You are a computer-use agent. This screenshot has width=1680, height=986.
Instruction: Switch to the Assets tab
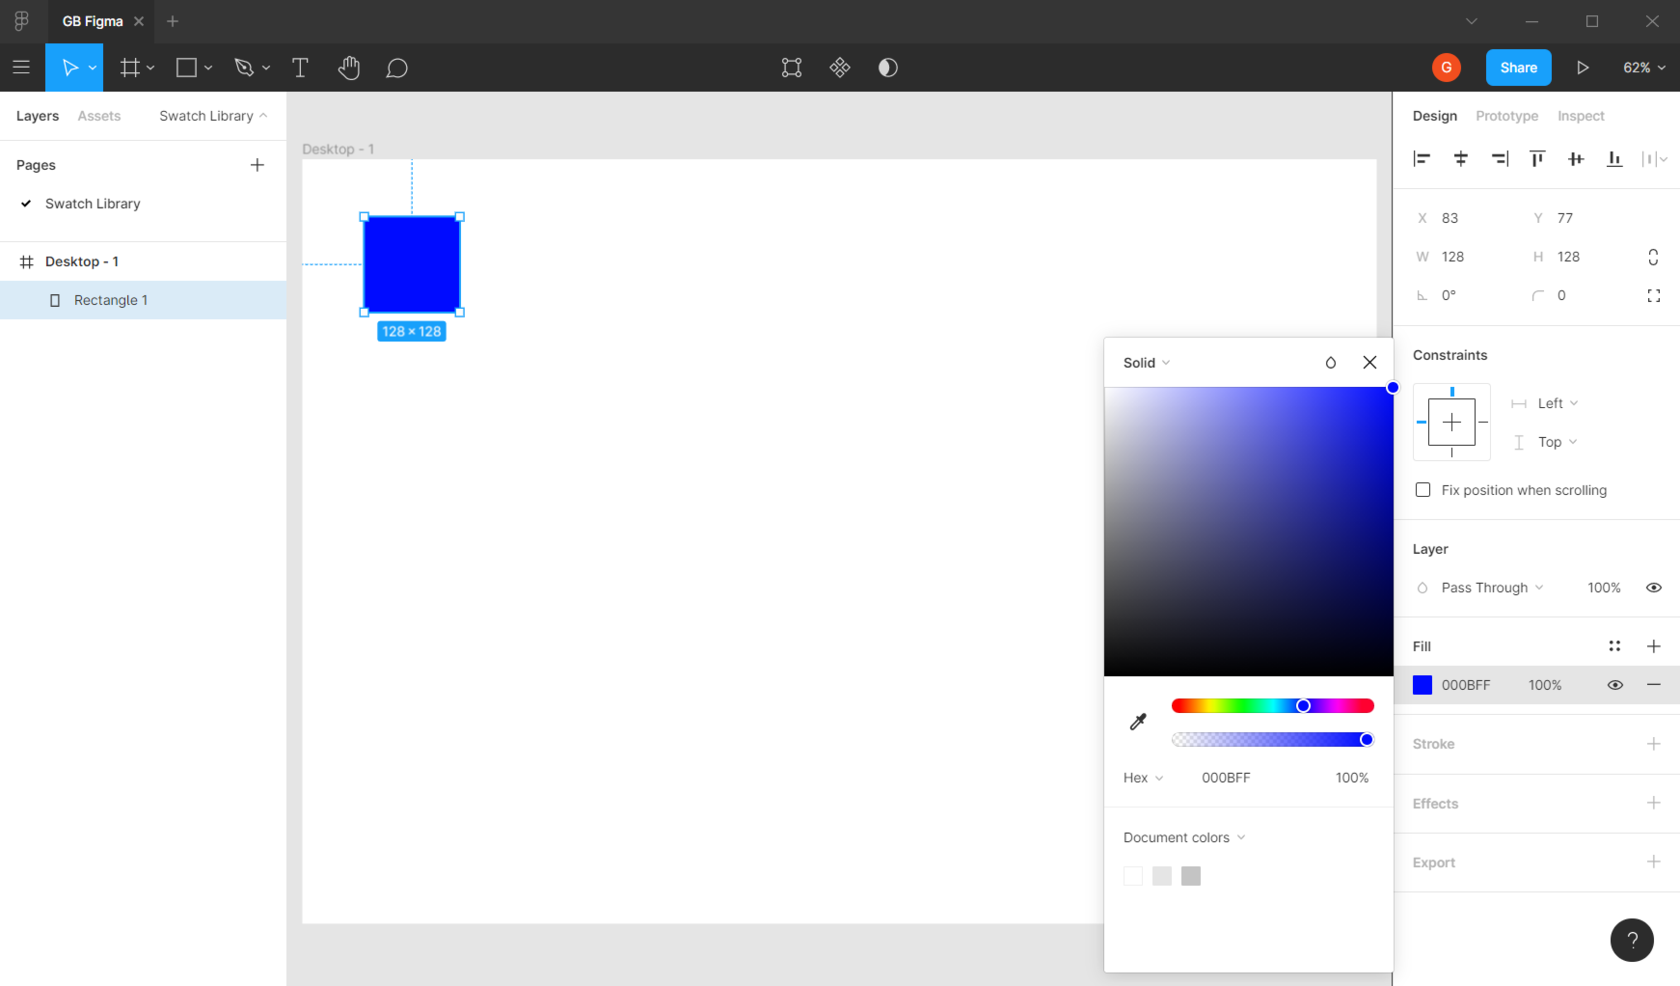click(99, 116)
